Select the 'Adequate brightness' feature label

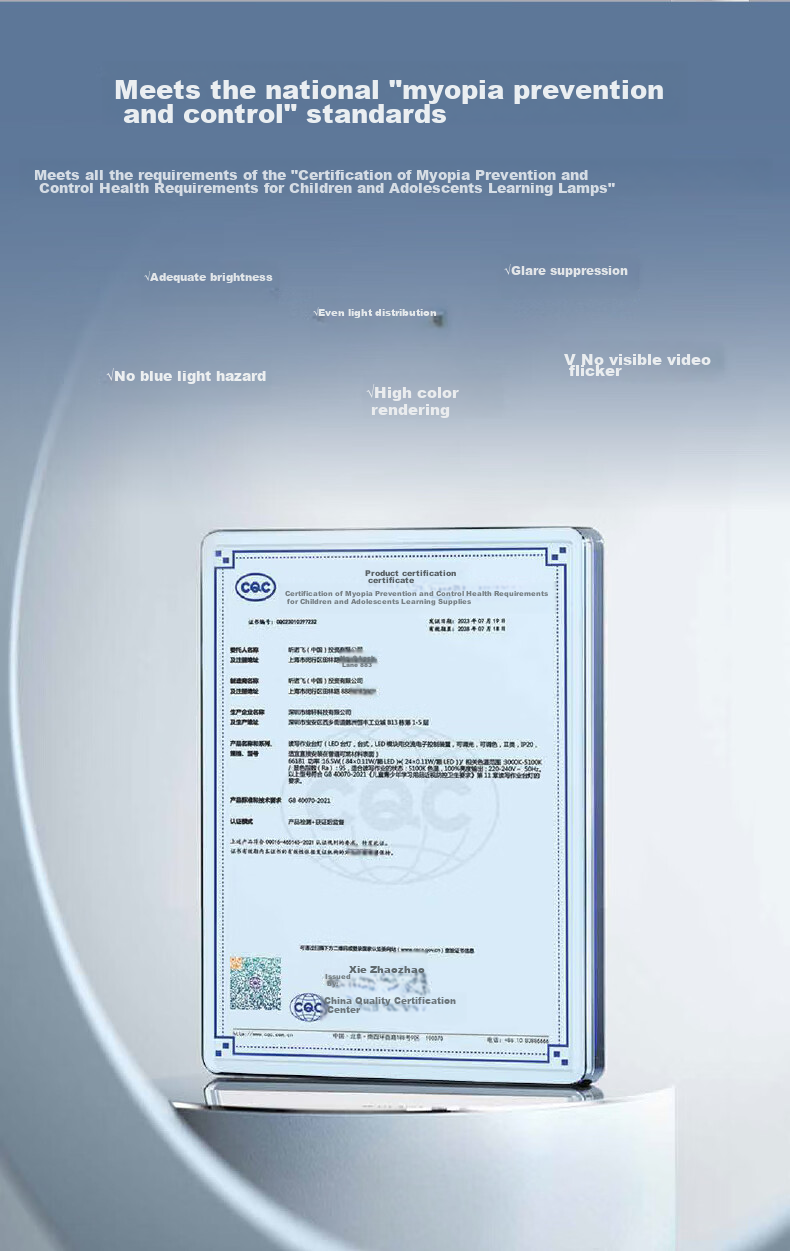coord(208,277)
